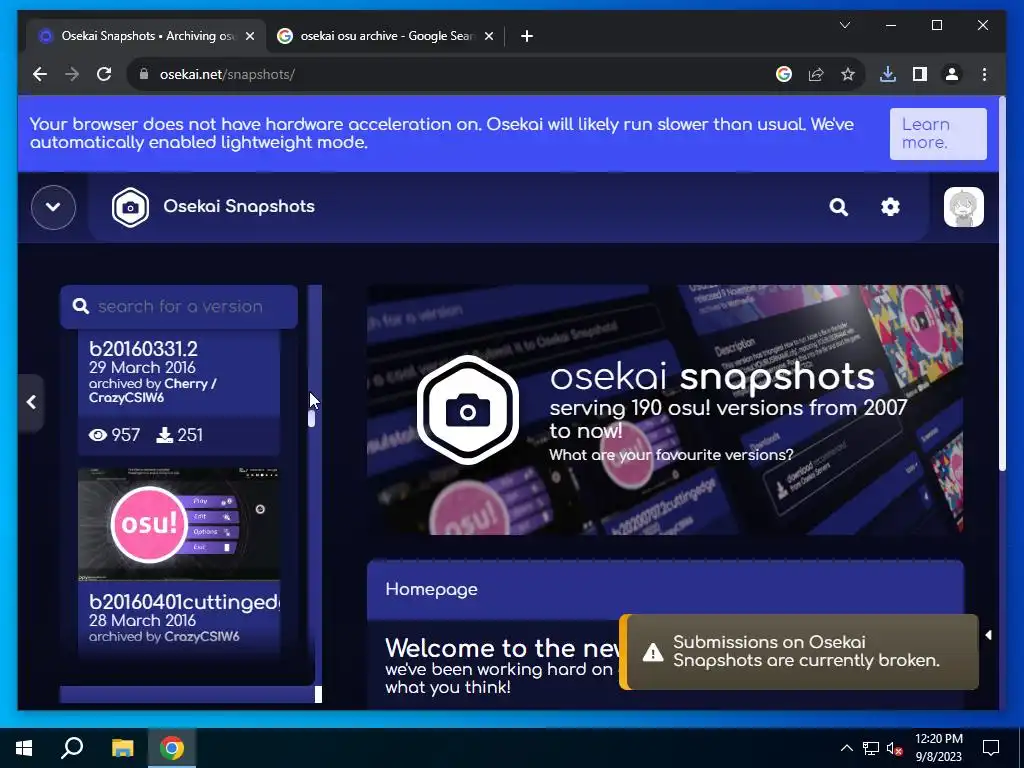The image size is (1024, 768).
Task: Reload the current page
Action: click(x=104, y=74)
